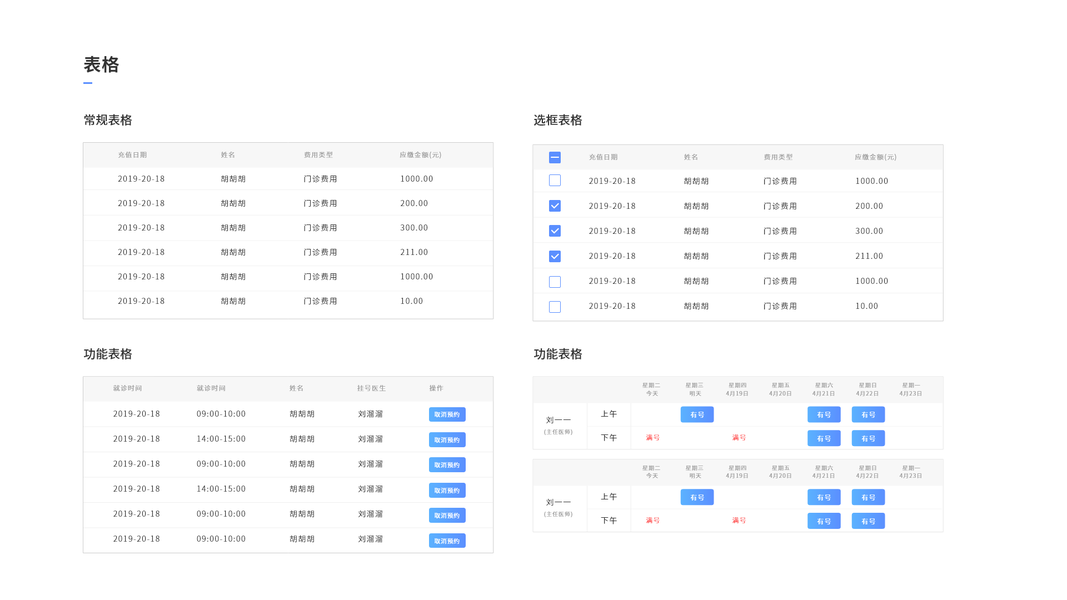Select 有号 for 上午 4月21日 in lower schedule
1067x600 pixels.
pyautogui.click(x=823, y=497)
